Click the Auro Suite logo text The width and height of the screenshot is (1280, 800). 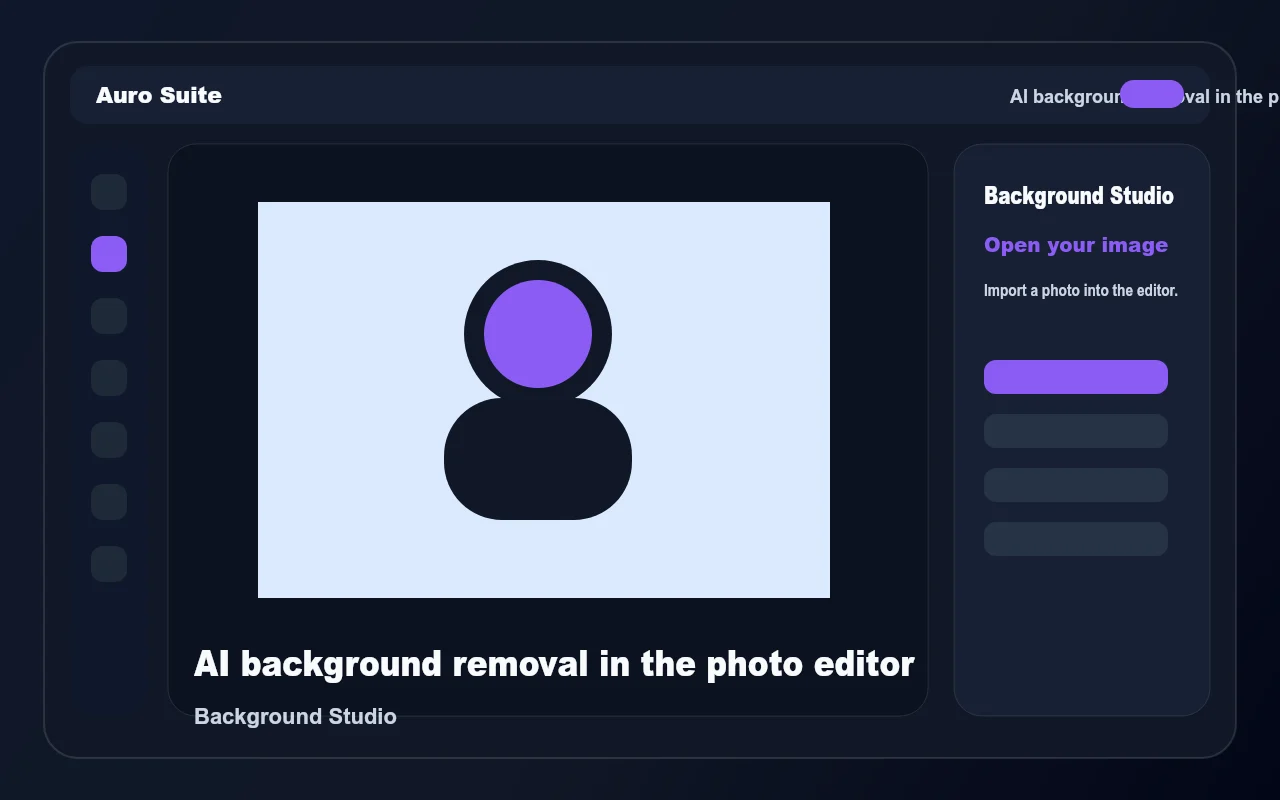tap(159, 95)
